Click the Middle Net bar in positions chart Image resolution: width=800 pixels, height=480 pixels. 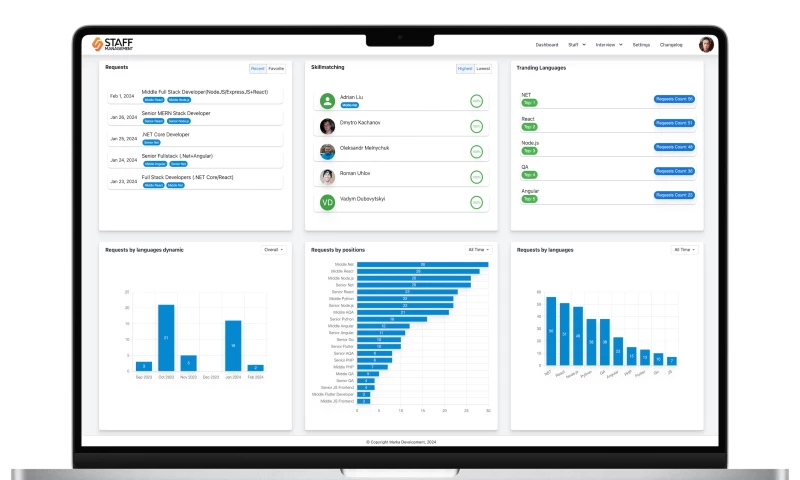click(422, 265)
